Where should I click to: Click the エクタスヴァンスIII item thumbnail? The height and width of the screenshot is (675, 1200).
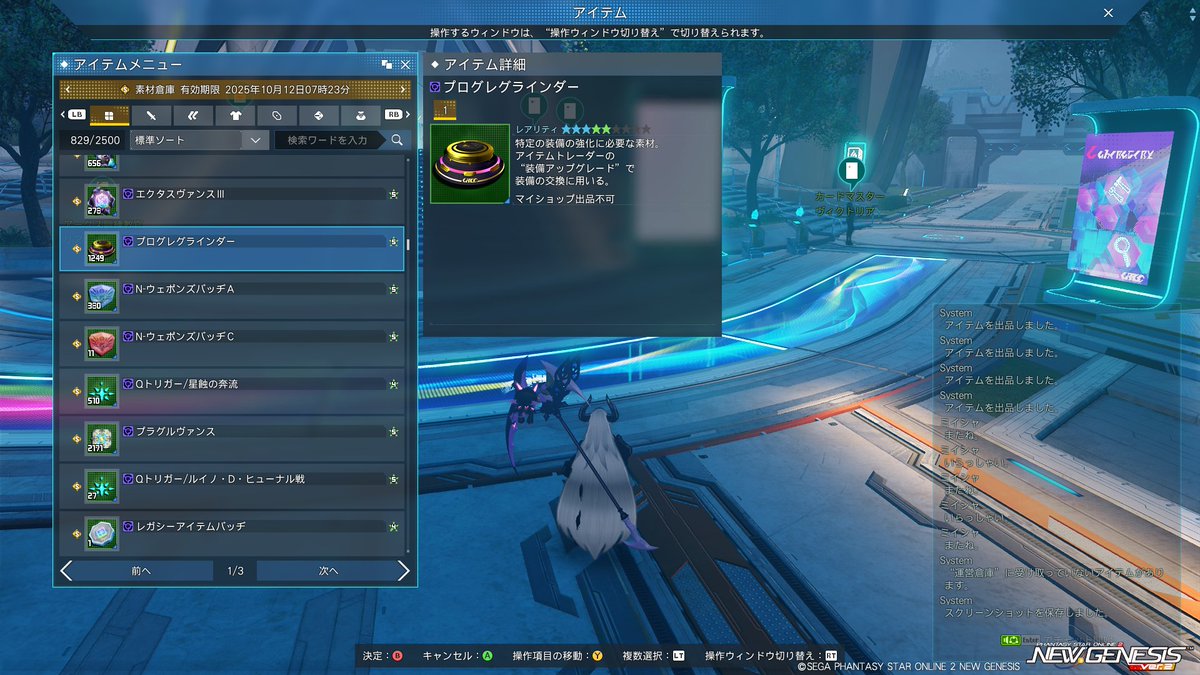point(102,201)
